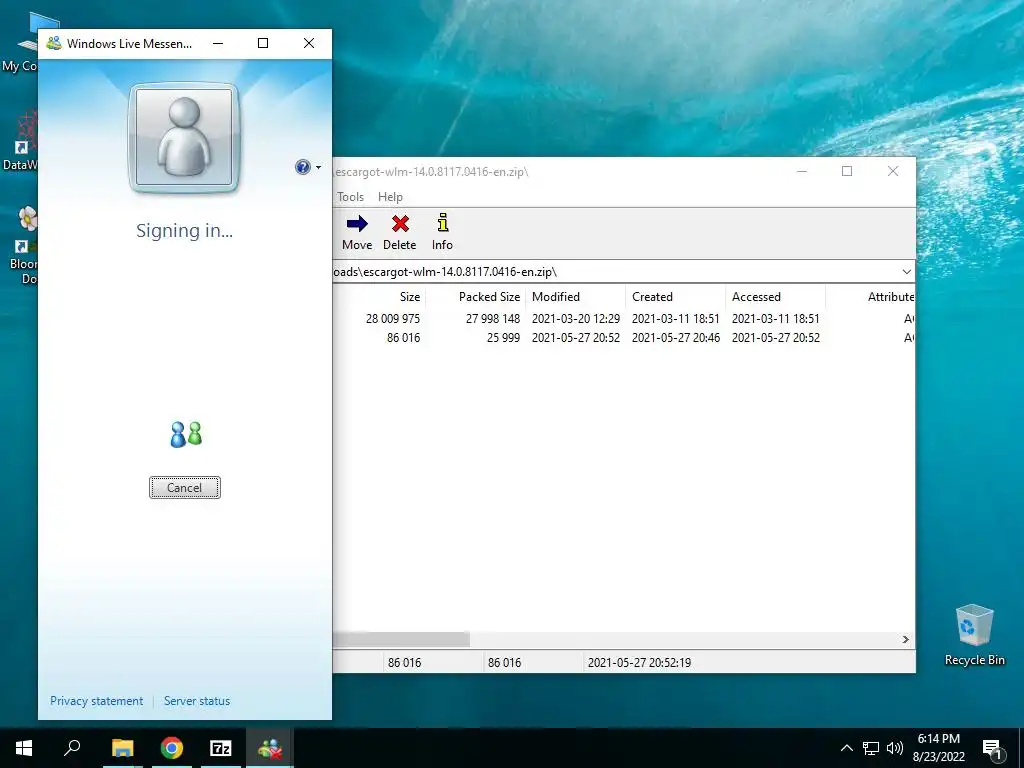
Task: Open File Explorer from the taskbar
Action: pos(122,748)
